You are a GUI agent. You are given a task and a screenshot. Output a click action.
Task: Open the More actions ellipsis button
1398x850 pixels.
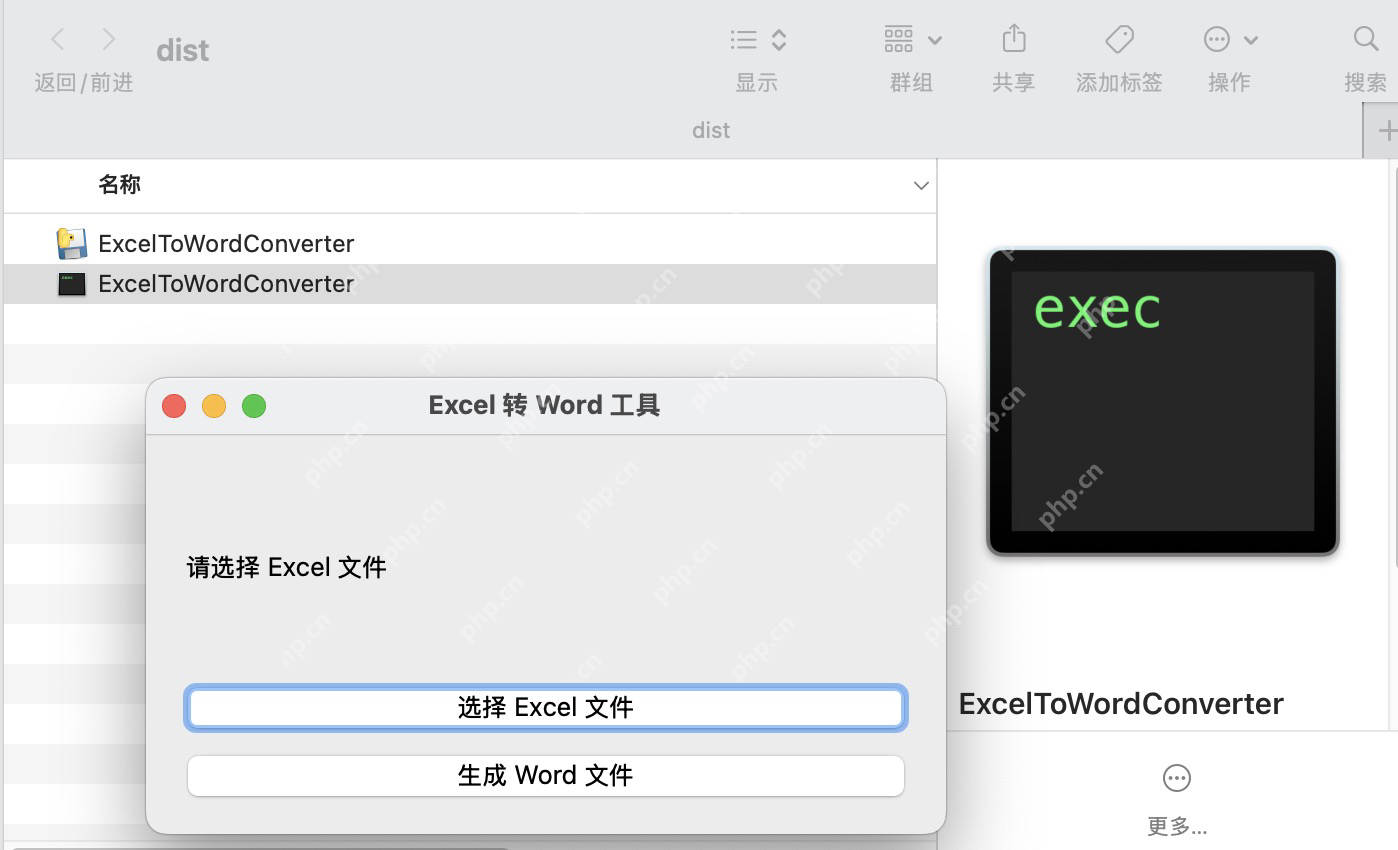(x=1177, y=778)
